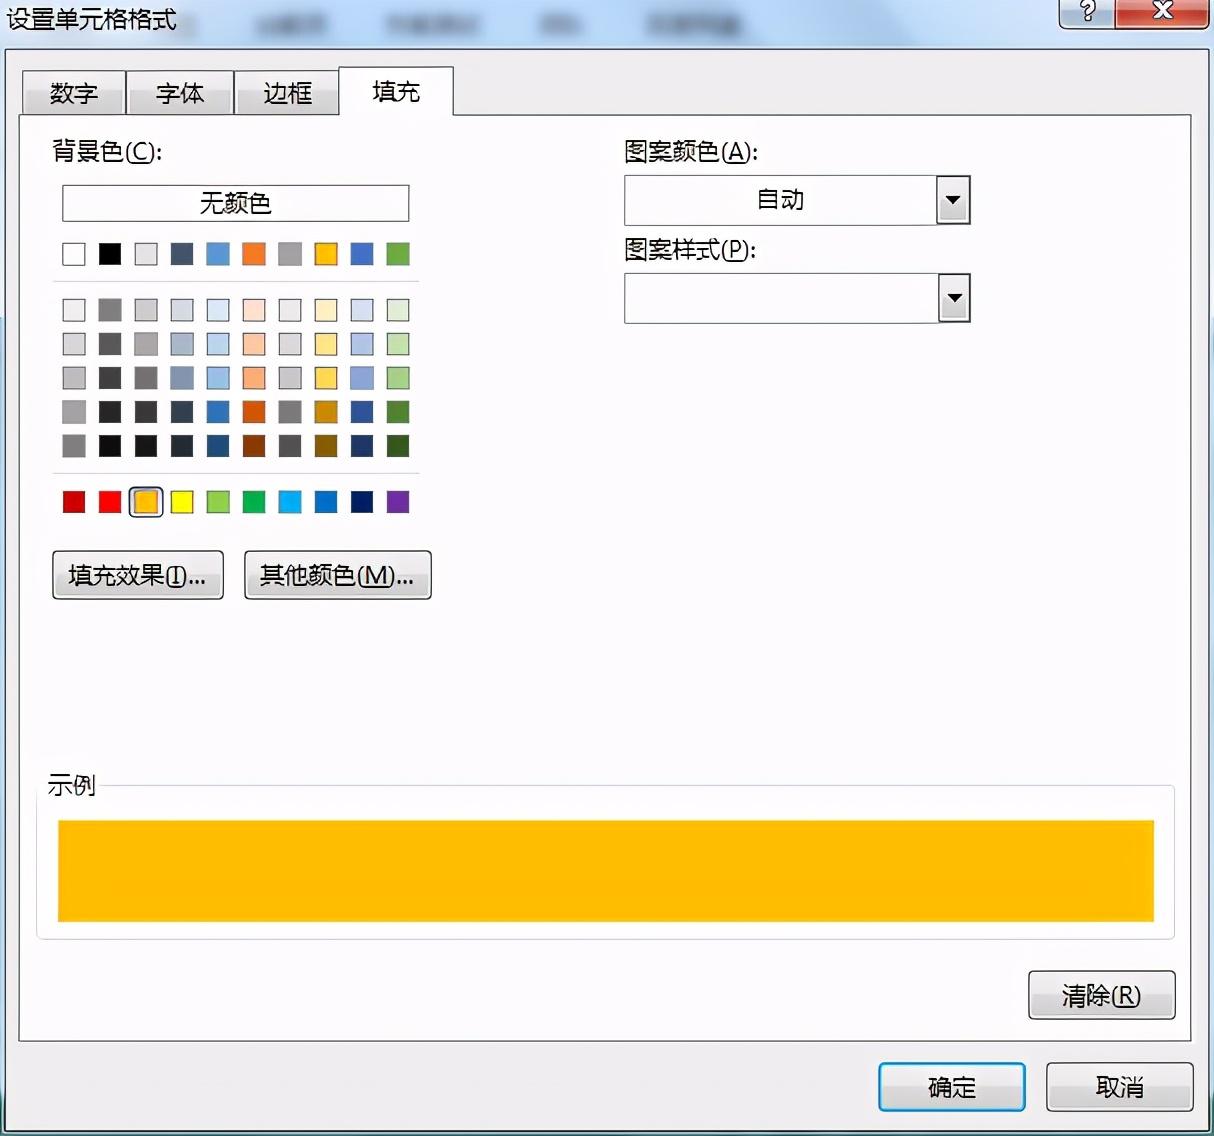Select navy swatch in standard colors

point(362,502)
